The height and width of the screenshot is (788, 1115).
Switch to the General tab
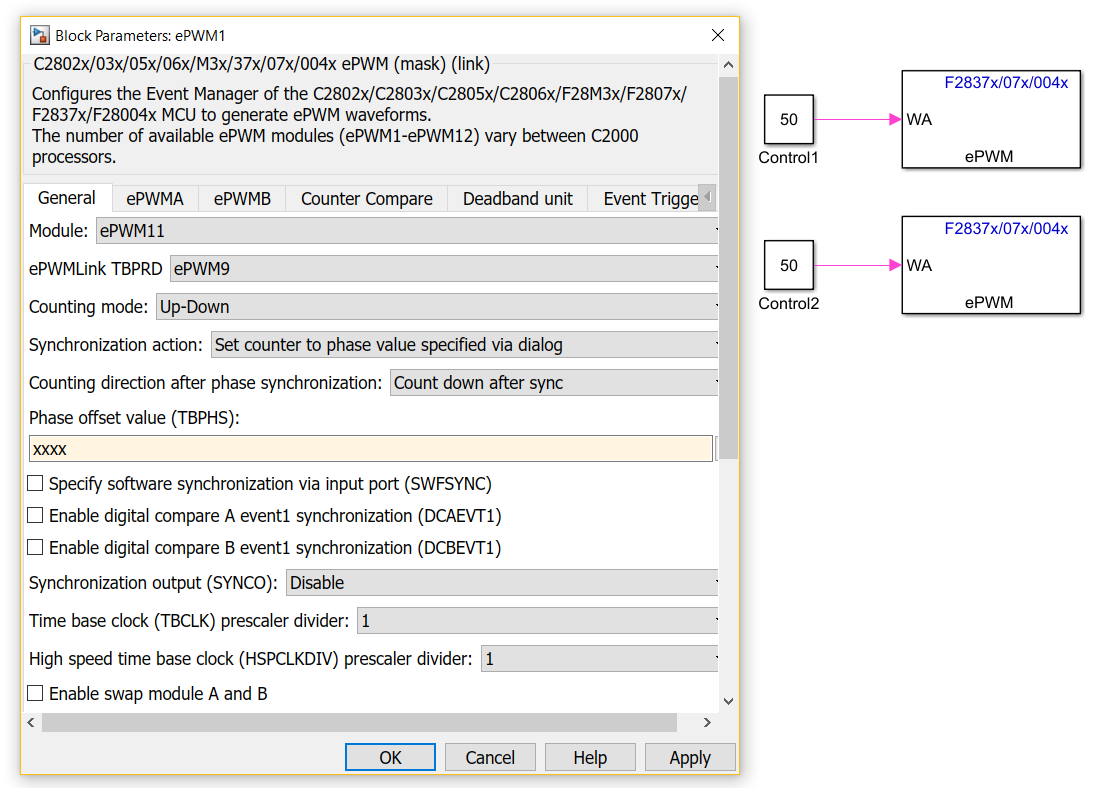point(67,198)
